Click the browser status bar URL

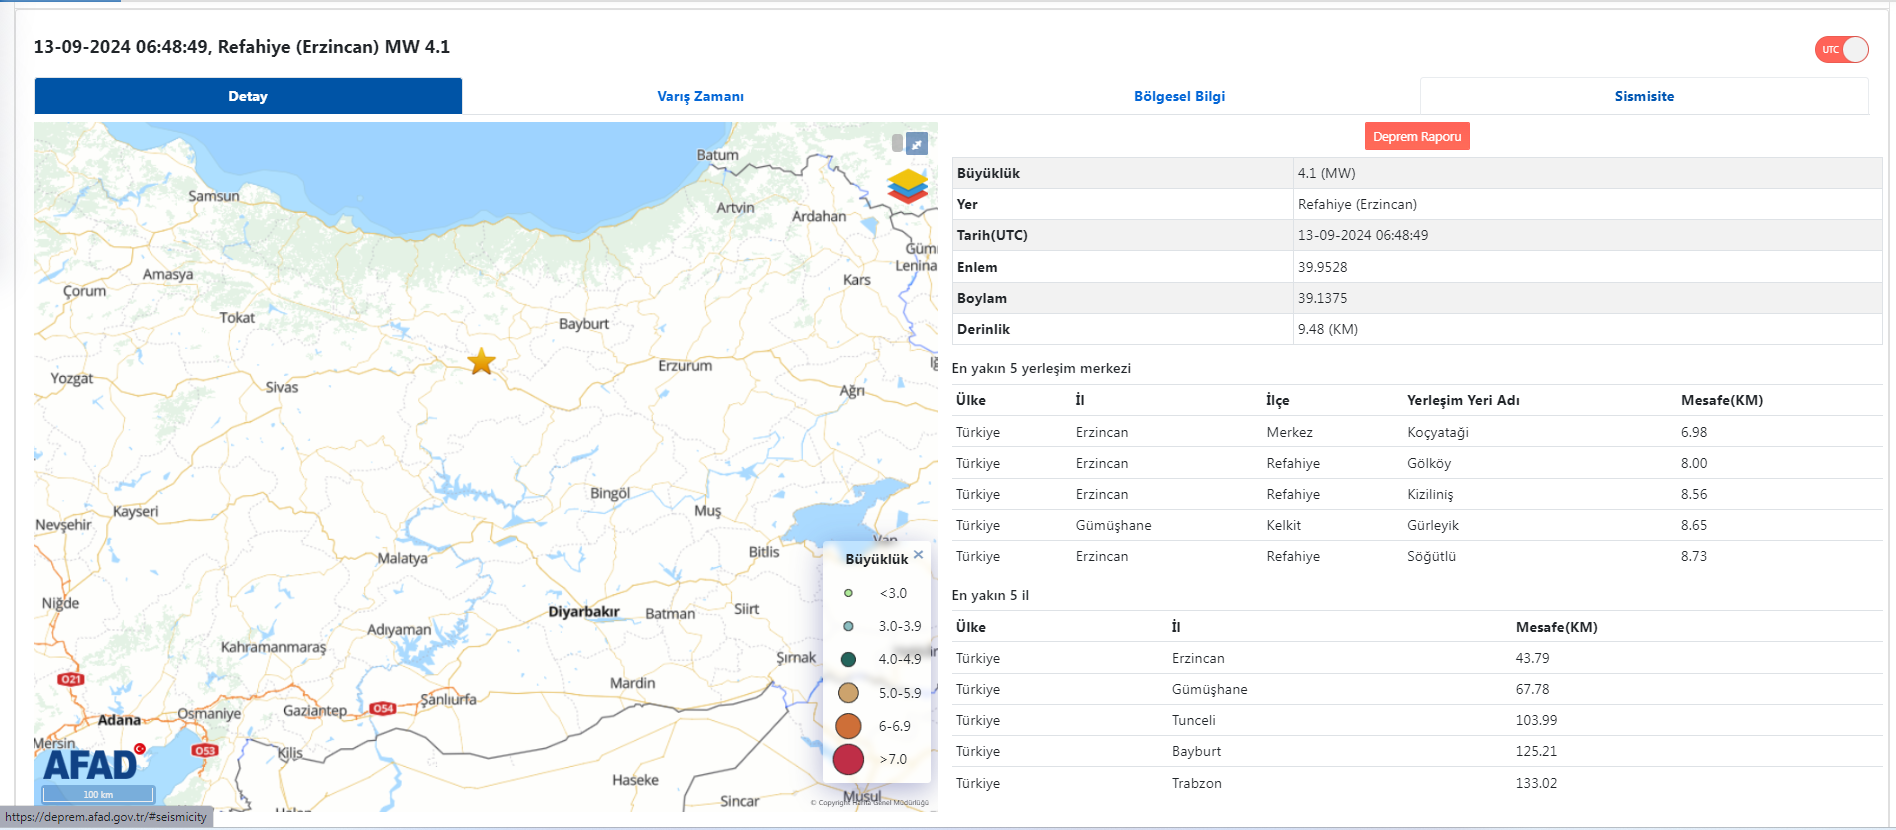[106, 817]
